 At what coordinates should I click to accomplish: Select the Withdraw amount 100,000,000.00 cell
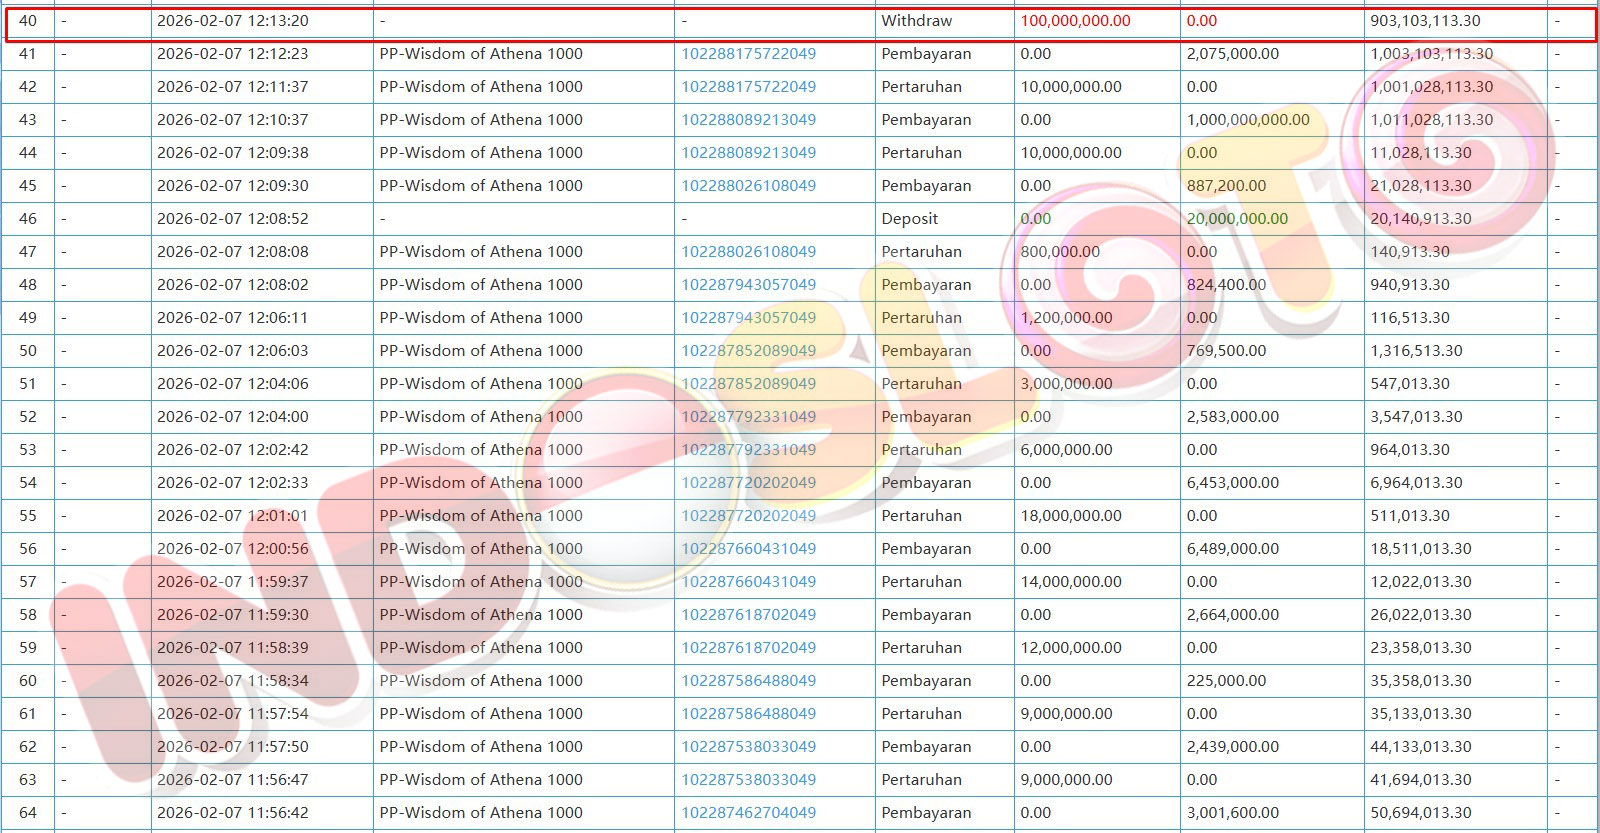tap(1075, 21)
